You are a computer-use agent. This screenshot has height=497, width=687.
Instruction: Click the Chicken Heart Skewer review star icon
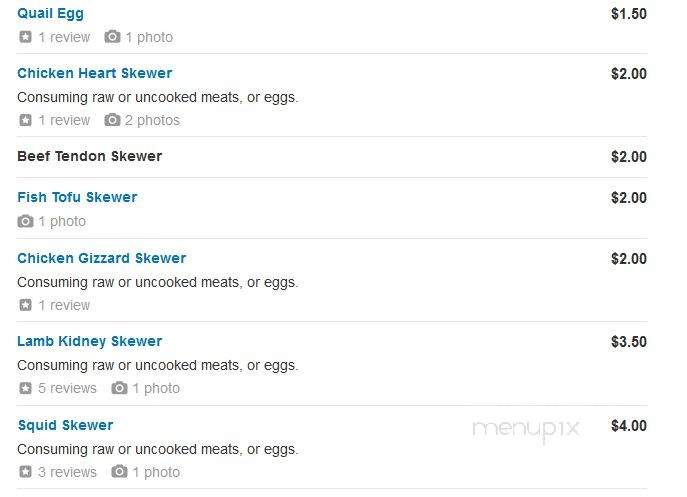point(25,120)
